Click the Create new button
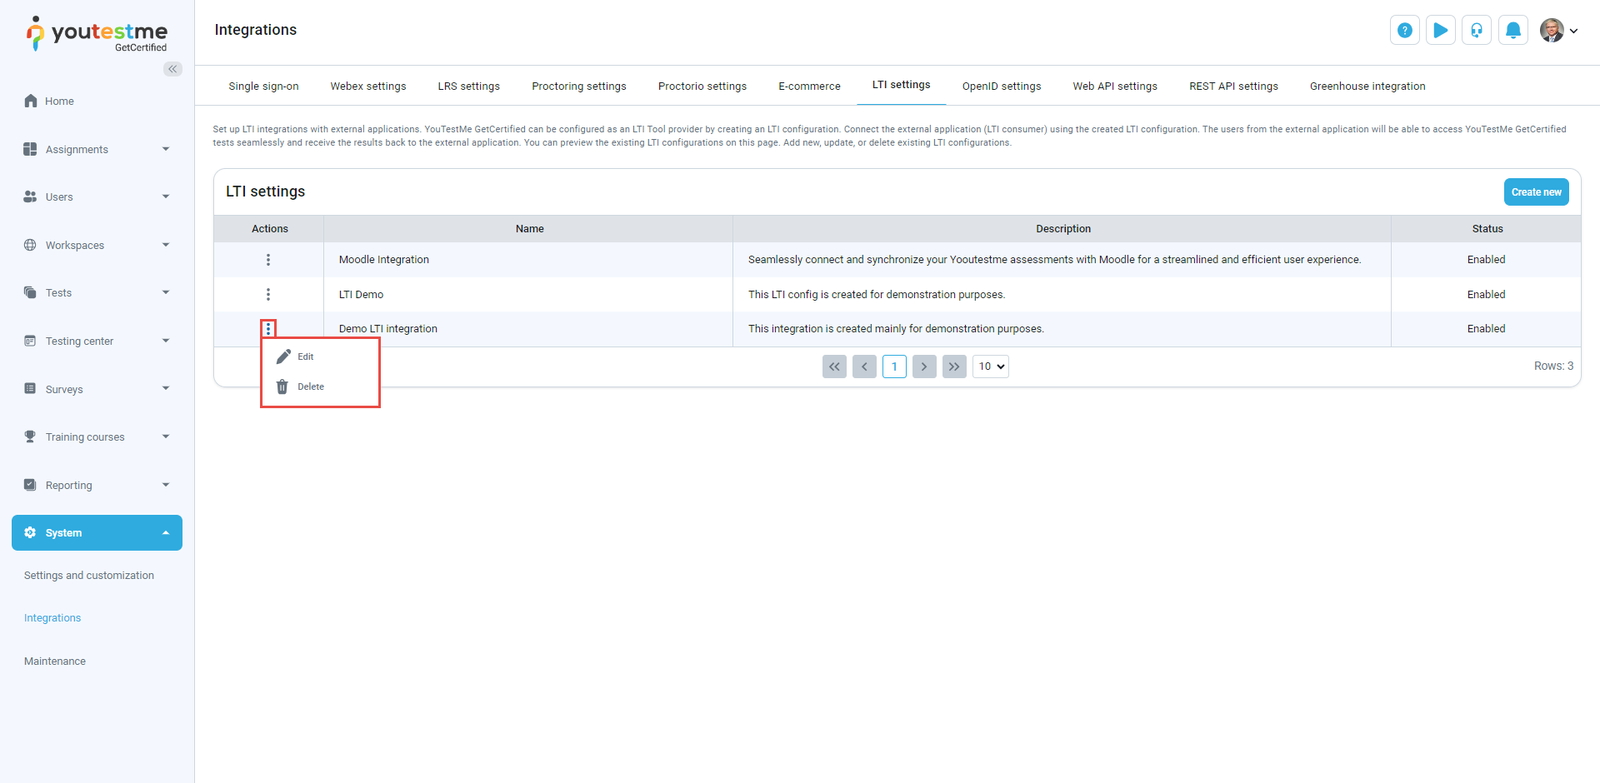1600x783 pixels. (x=1535, y=192)
